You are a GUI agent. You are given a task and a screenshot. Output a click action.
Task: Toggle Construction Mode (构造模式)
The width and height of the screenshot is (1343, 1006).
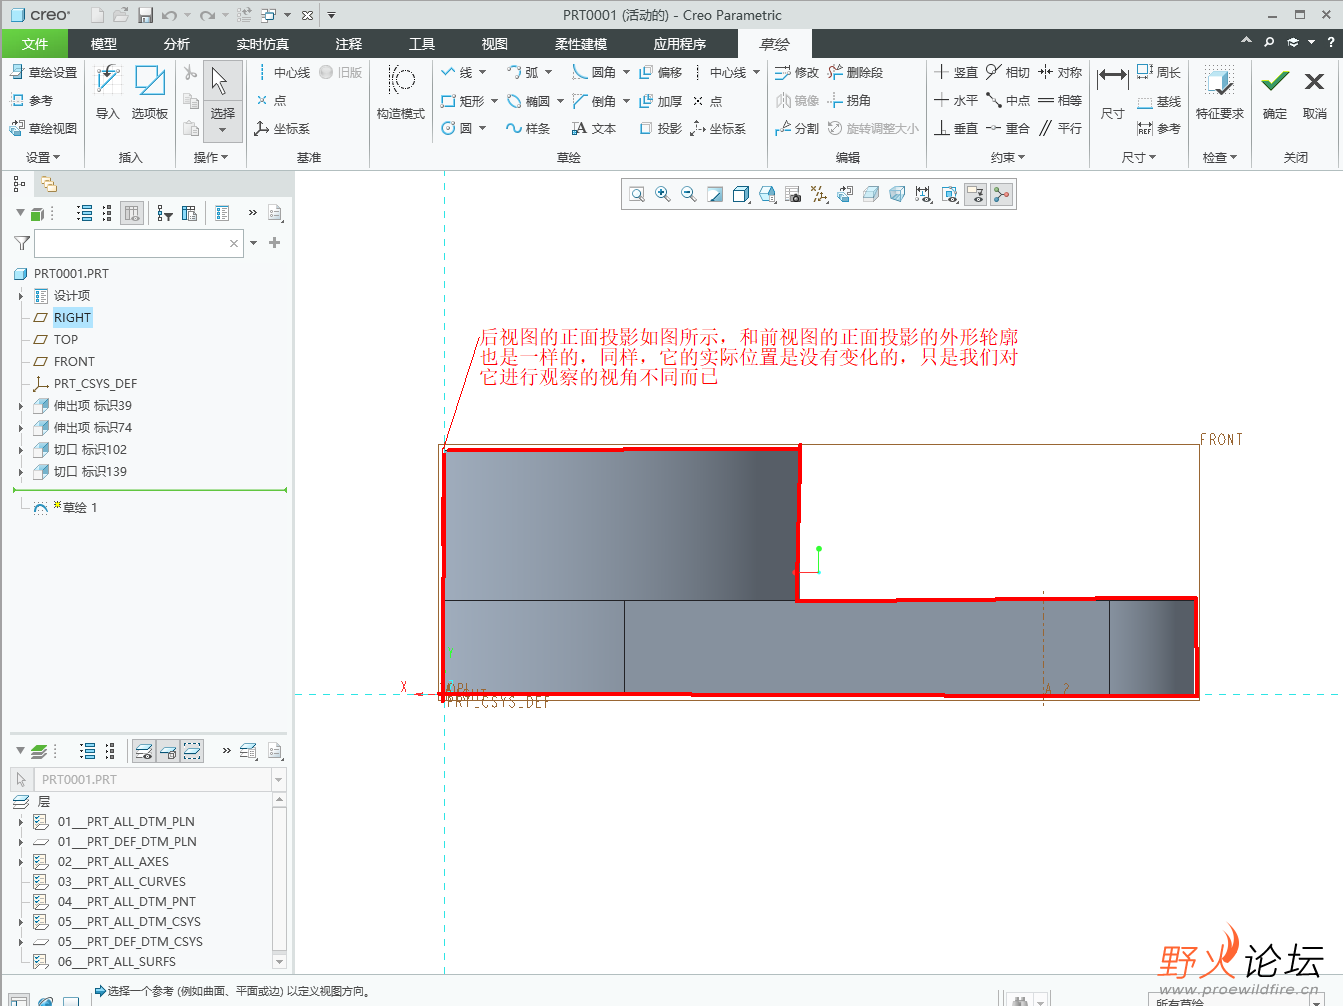click(x=401, y=92)
